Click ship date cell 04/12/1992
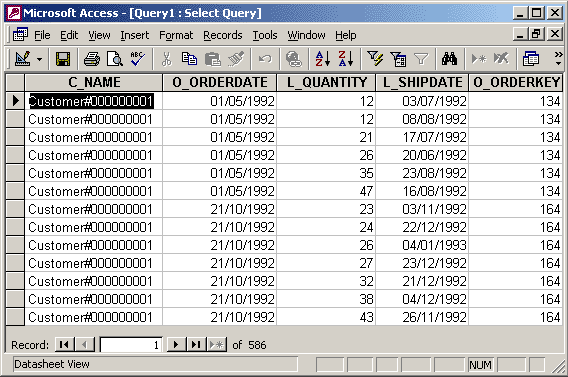The image size is (568, 377). tap(422, 299)
